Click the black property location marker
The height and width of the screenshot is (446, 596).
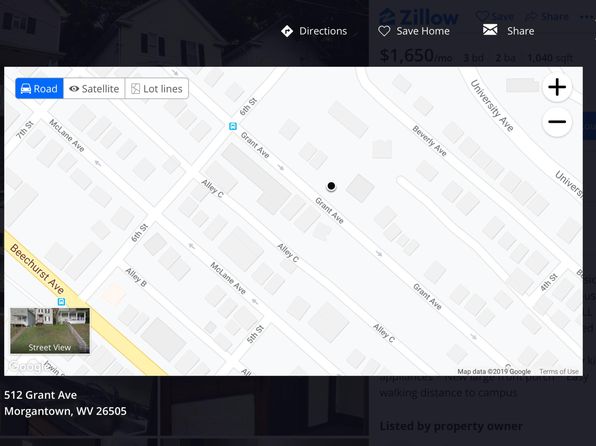[x=331, y=186]
